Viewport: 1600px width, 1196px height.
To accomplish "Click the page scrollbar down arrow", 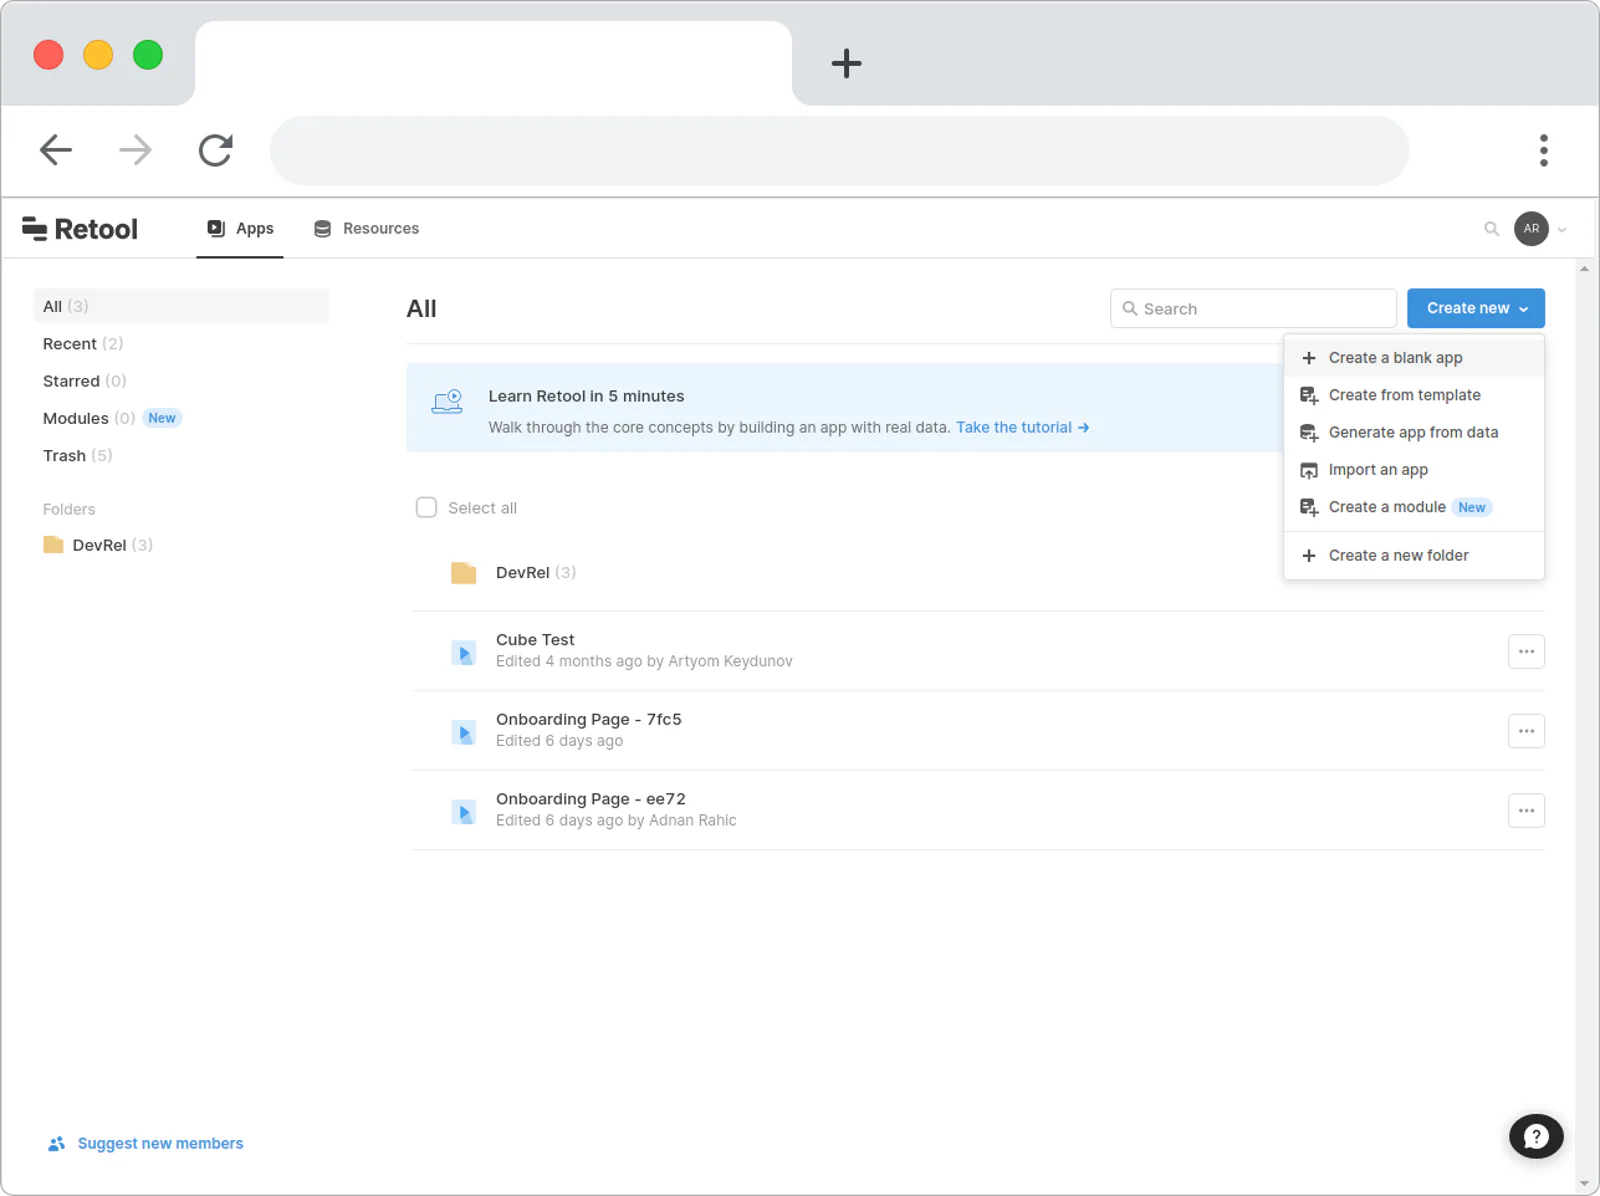I will click(1584, 1183).
